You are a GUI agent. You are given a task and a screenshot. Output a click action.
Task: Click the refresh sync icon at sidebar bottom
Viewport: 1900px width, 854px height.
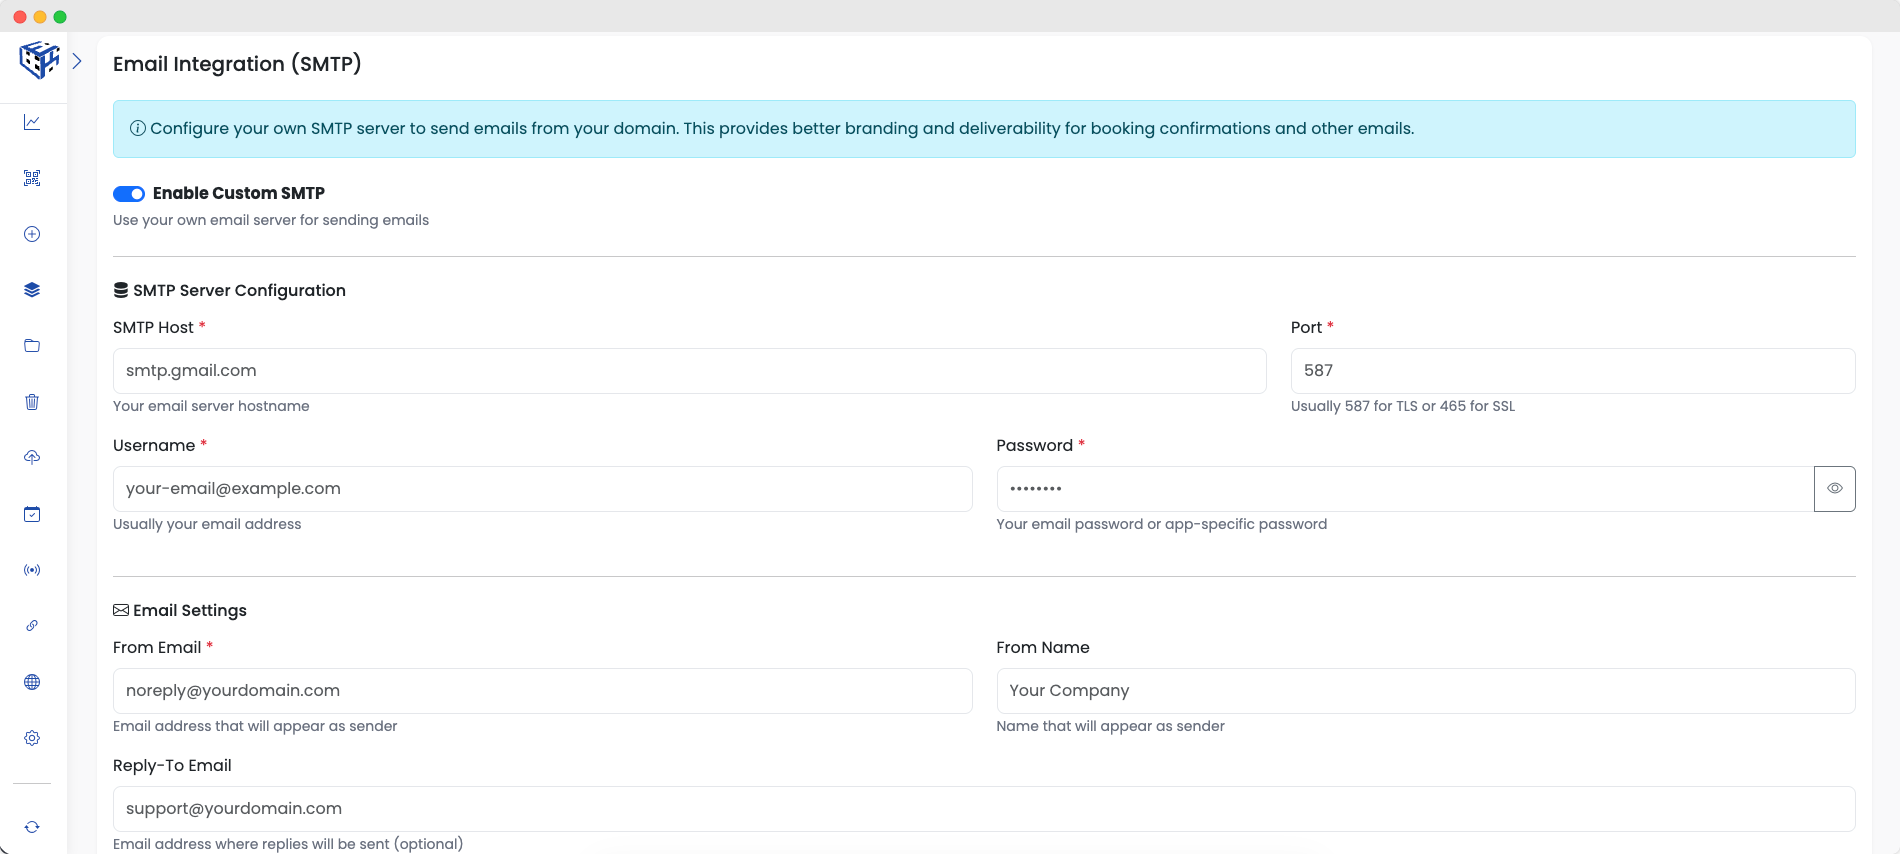coord(32,827)
